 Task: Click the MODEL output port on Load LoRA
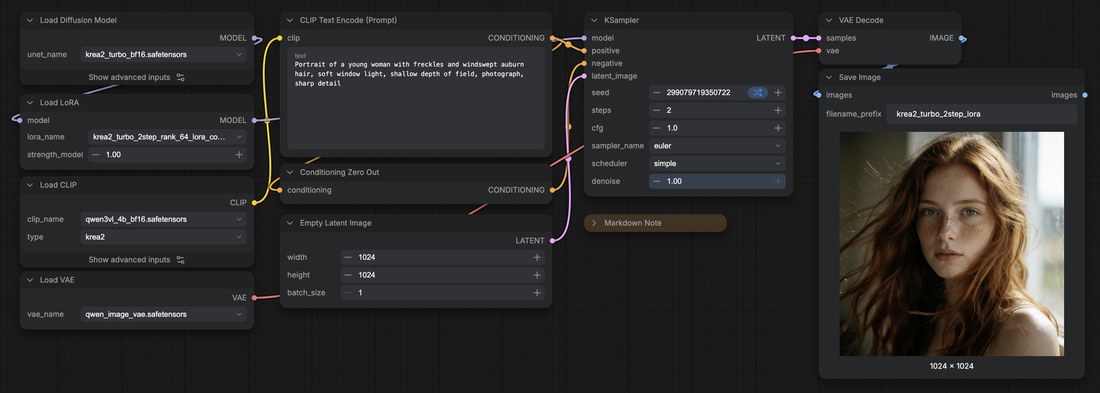254,121
